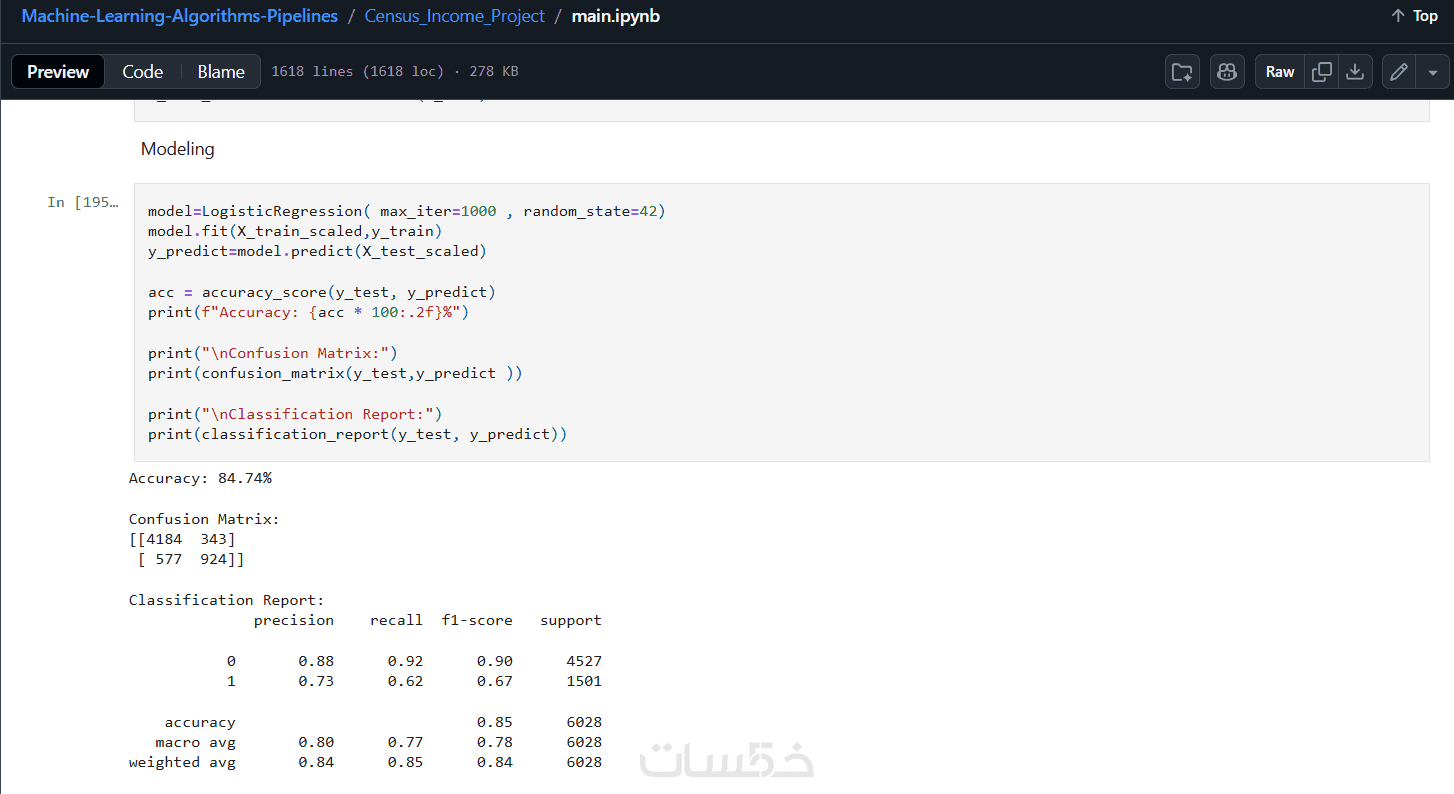This screenshot has width=1454, height=794.
Task: Click the print("\nConfusion Matrix:") code line
Action: (273, 353)
